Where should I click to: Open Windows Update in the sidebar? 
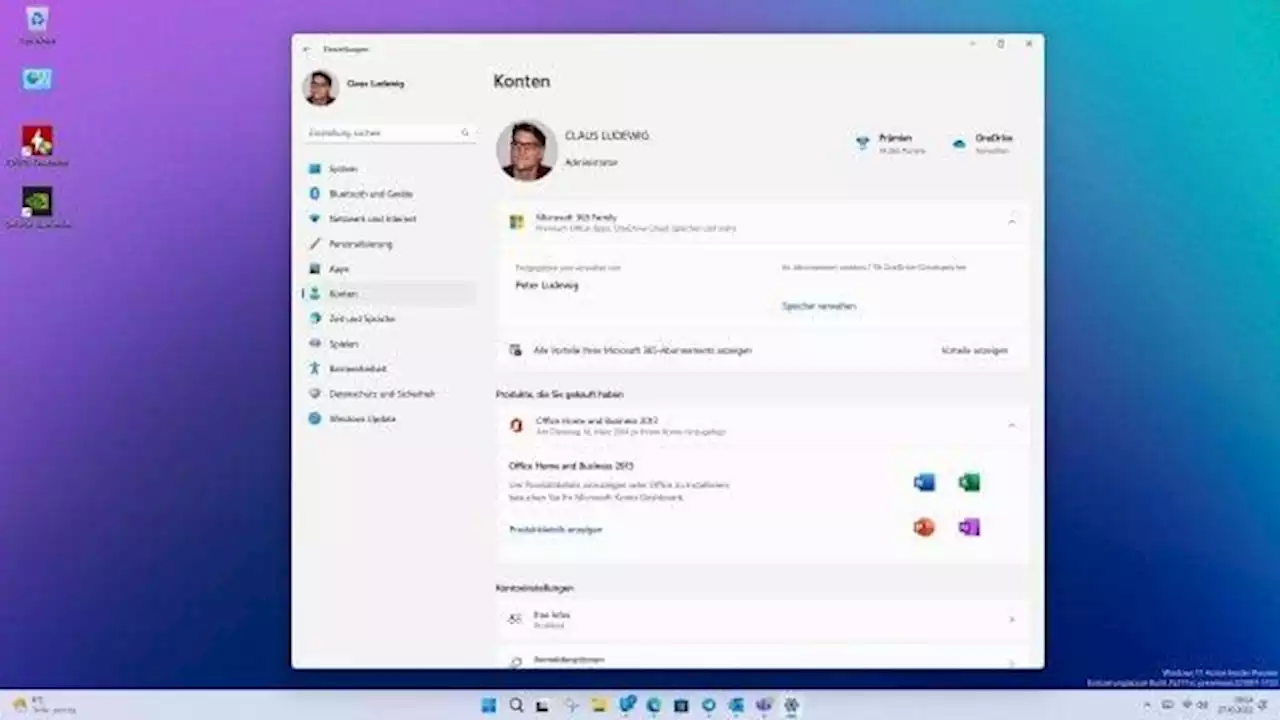click(x=388, y=419)
